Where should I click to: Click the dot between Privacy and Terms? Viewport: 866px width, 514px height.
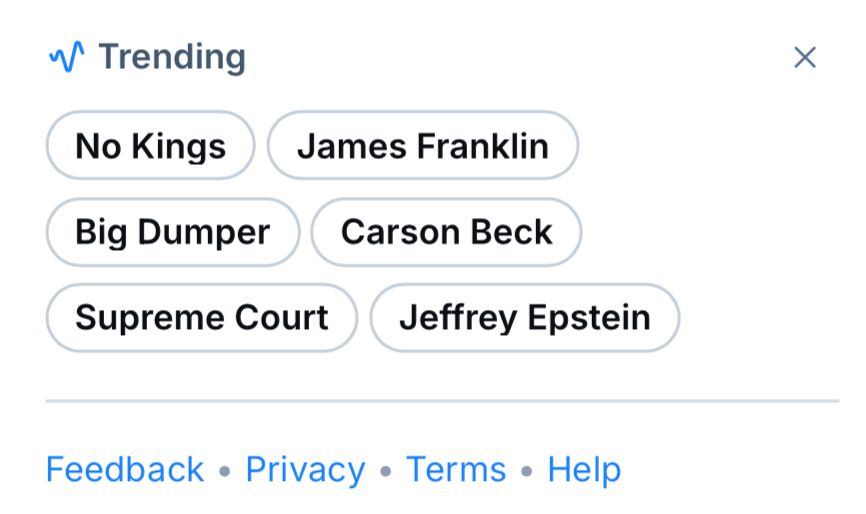coord(386,470)
